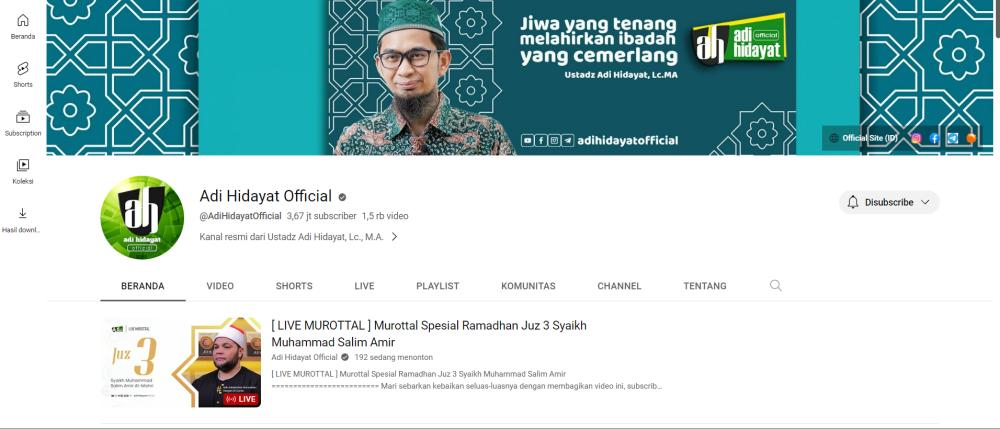The height and width of the screenshot is (429, 1000).
Task: Switch to the VIDEO tab
Action: (220, 286)
